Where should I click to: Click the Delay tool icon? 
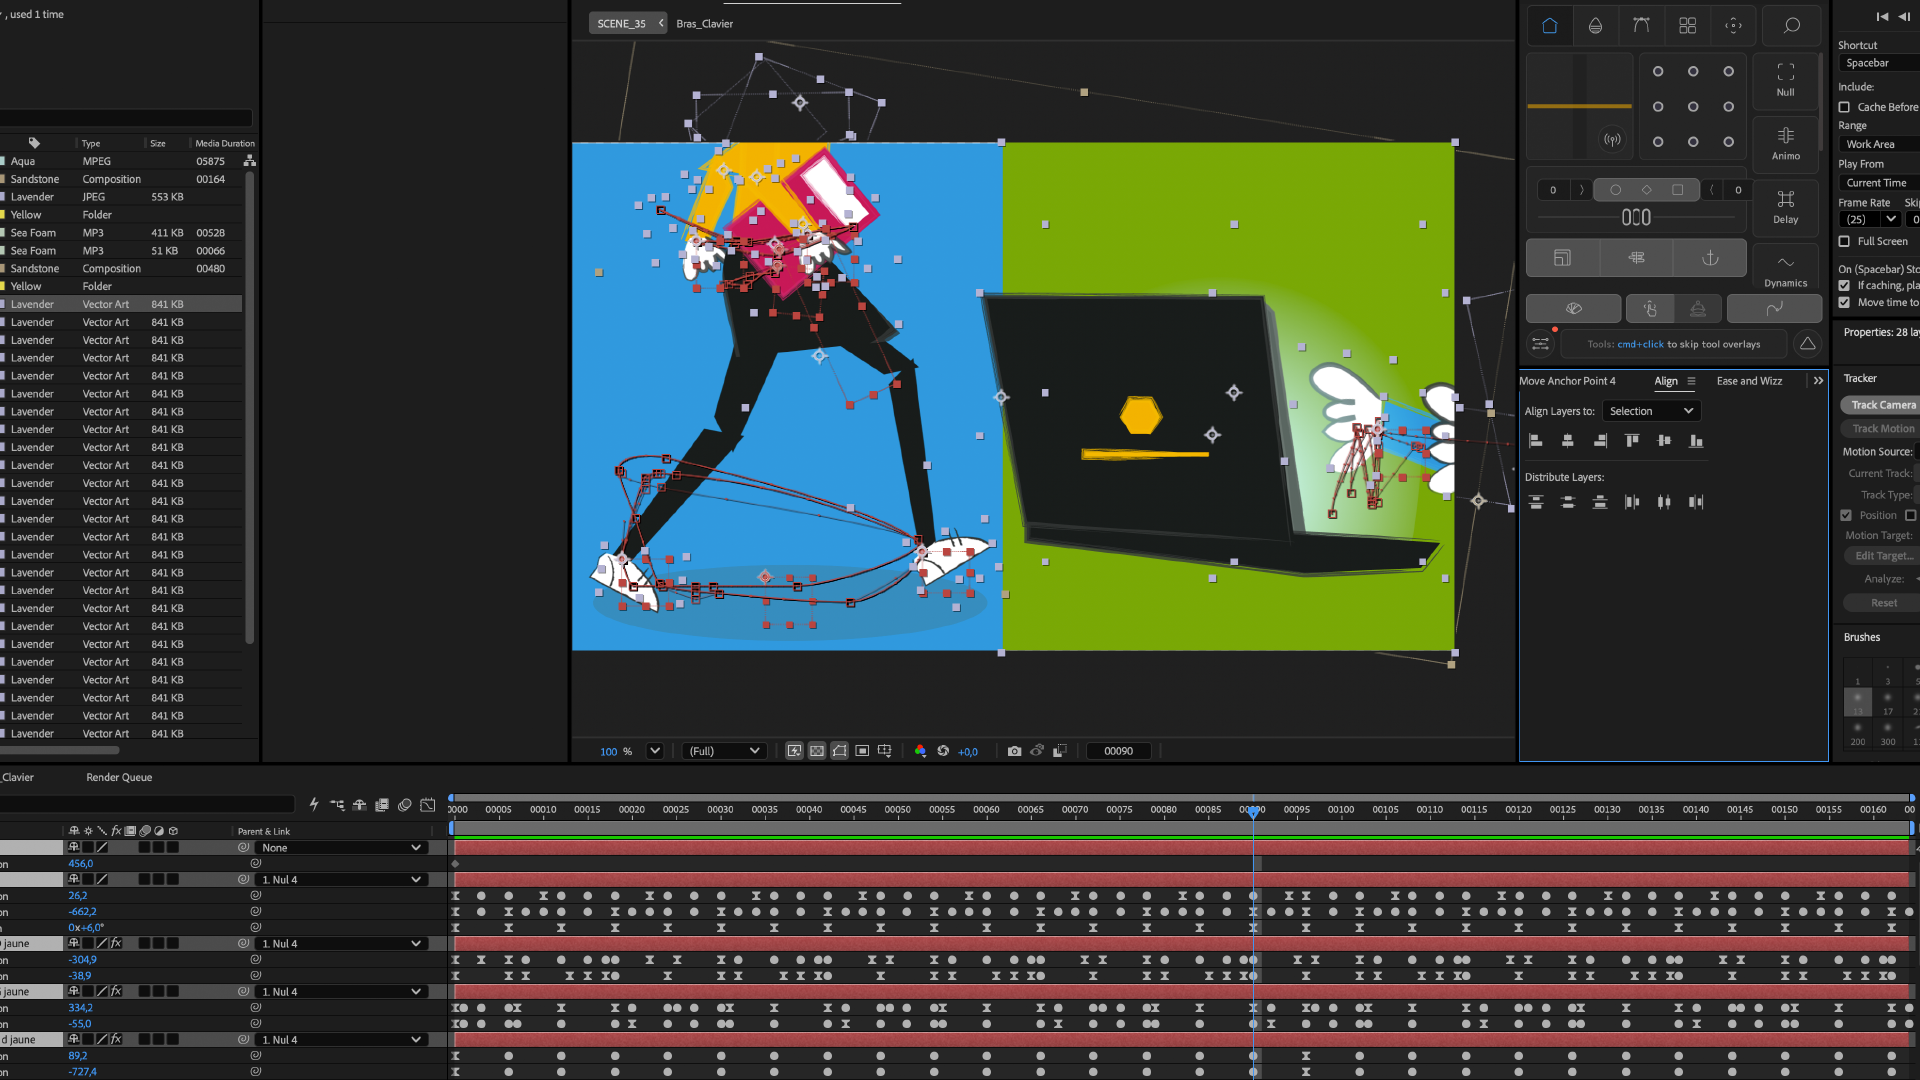pos(1785,207)
